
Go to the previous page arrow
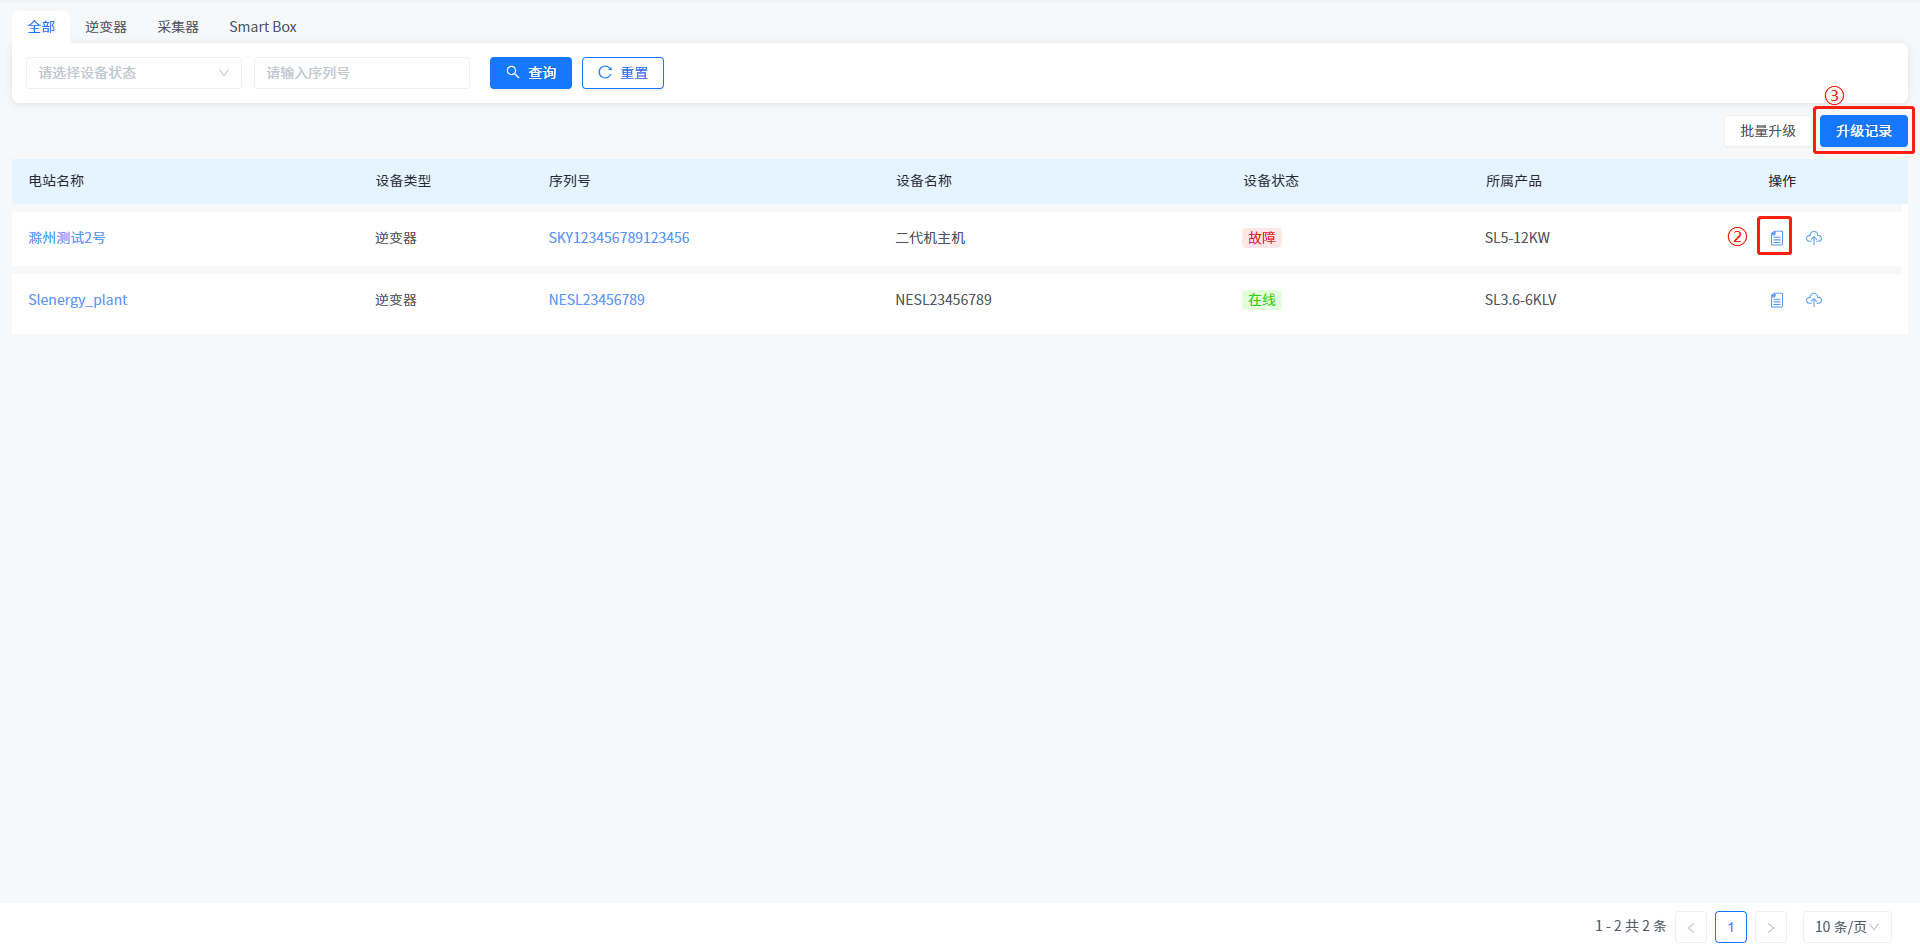tap(1691, 927)
